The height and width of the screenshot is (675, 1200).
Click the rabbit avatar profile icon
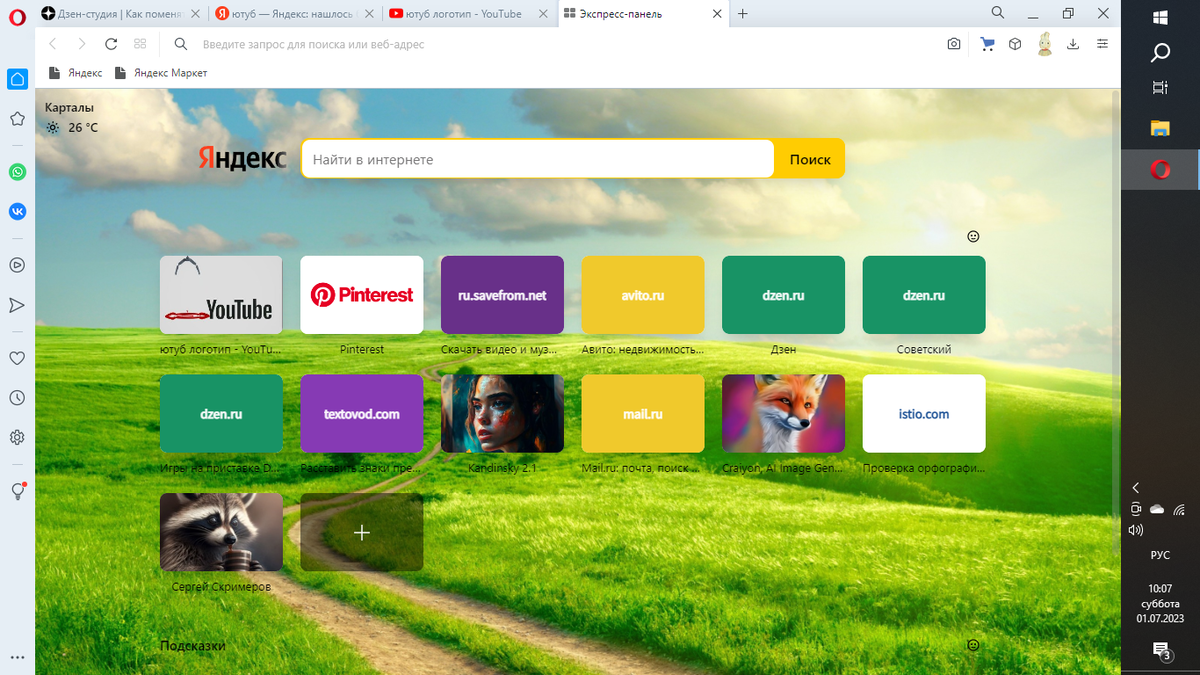[x=1044, y=44]
